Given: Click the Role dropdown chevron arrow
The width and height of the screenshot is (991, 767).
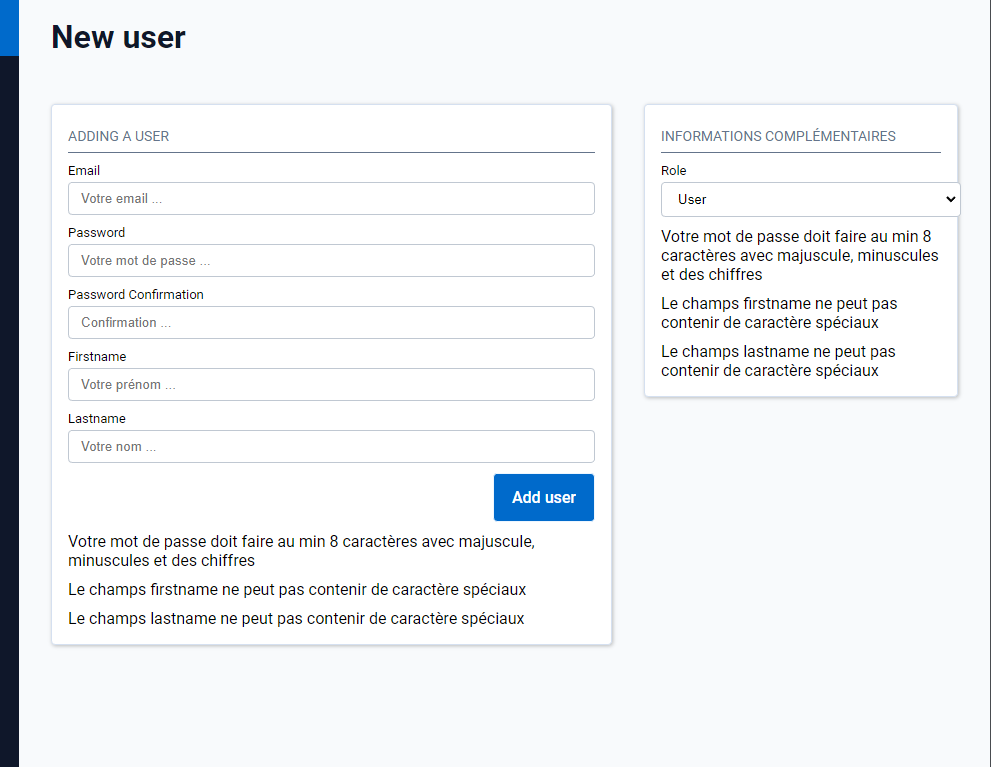Looking at the screenshot, I should pyautogui.click(x=948, y=199).
